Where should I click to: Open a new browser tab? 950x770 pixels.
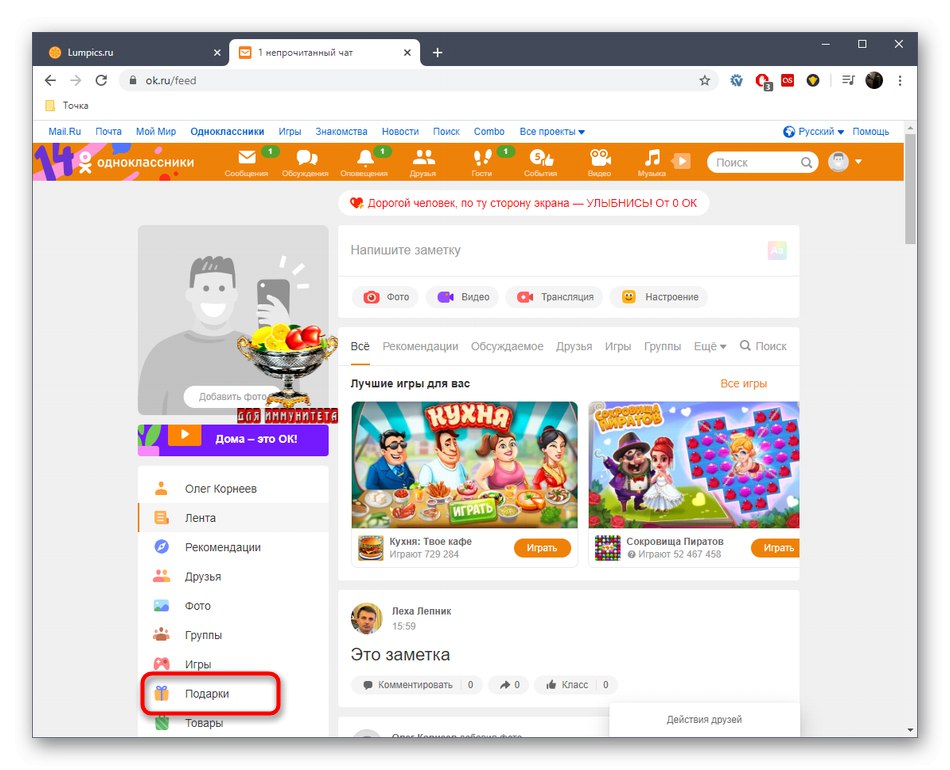(437, 53)
